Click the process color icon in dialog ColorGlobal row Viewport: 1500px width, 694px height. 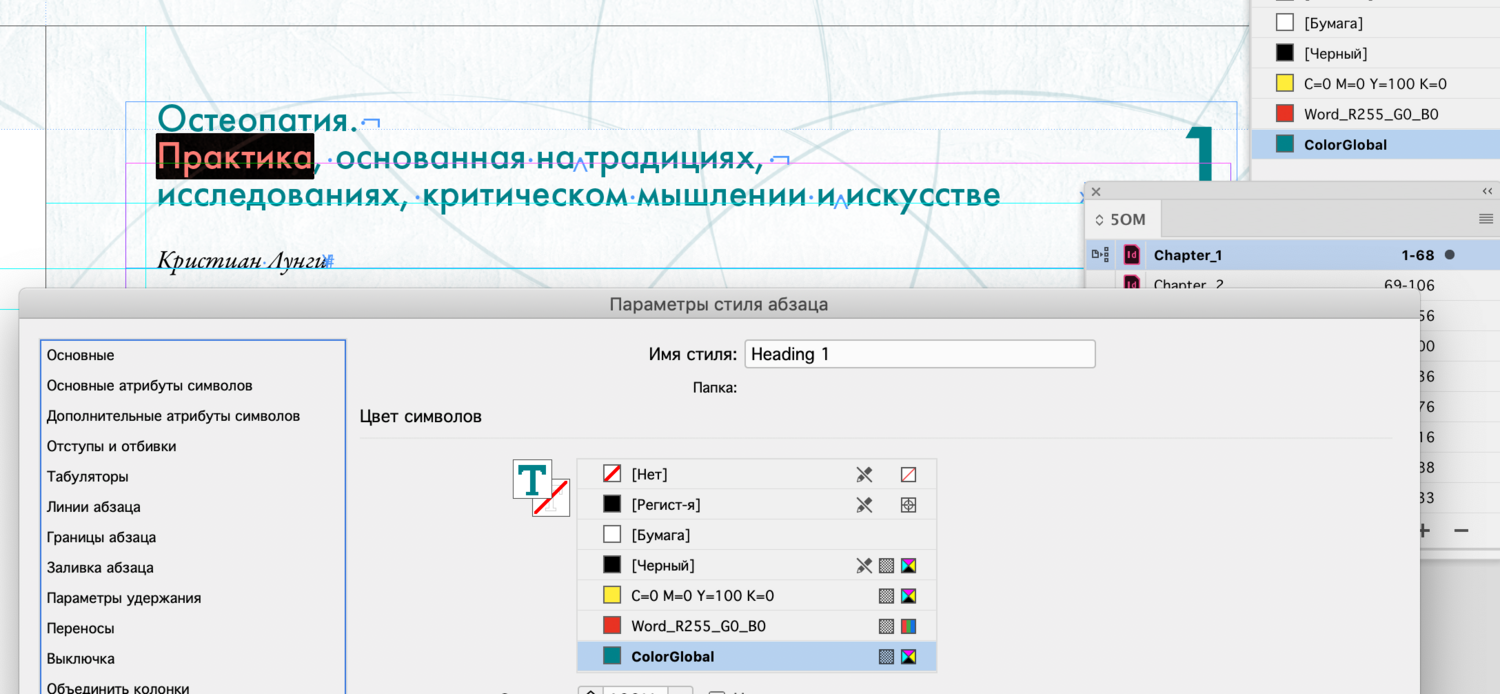pos(886,657)
